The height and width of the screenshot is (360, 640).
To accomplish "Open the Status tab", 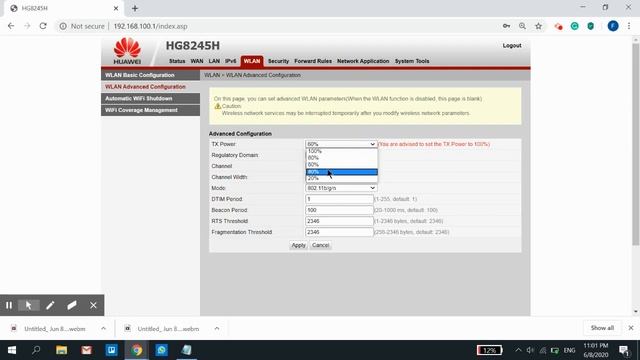I will pos(177,61).
